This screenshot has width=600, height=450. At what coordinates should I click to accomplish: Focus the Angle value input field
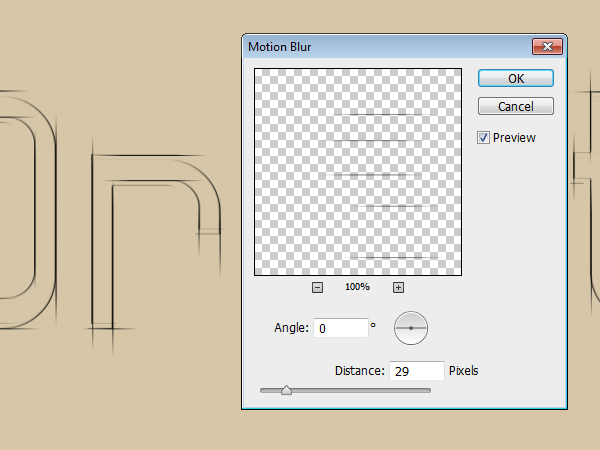(x=339, y=328)
